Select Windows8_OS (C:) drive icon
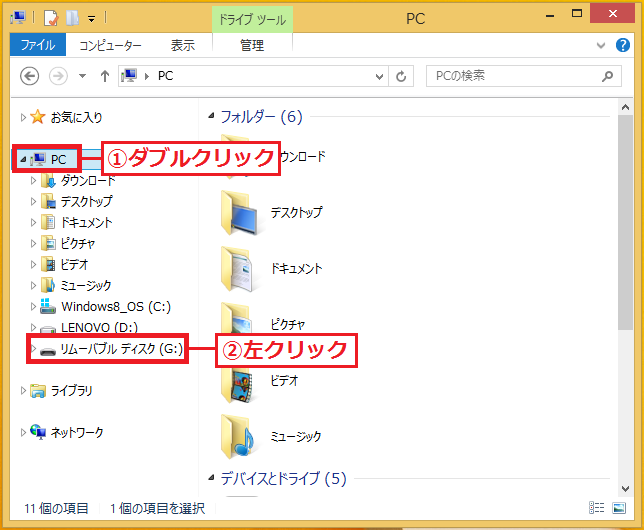 click(x=48, y=306)
